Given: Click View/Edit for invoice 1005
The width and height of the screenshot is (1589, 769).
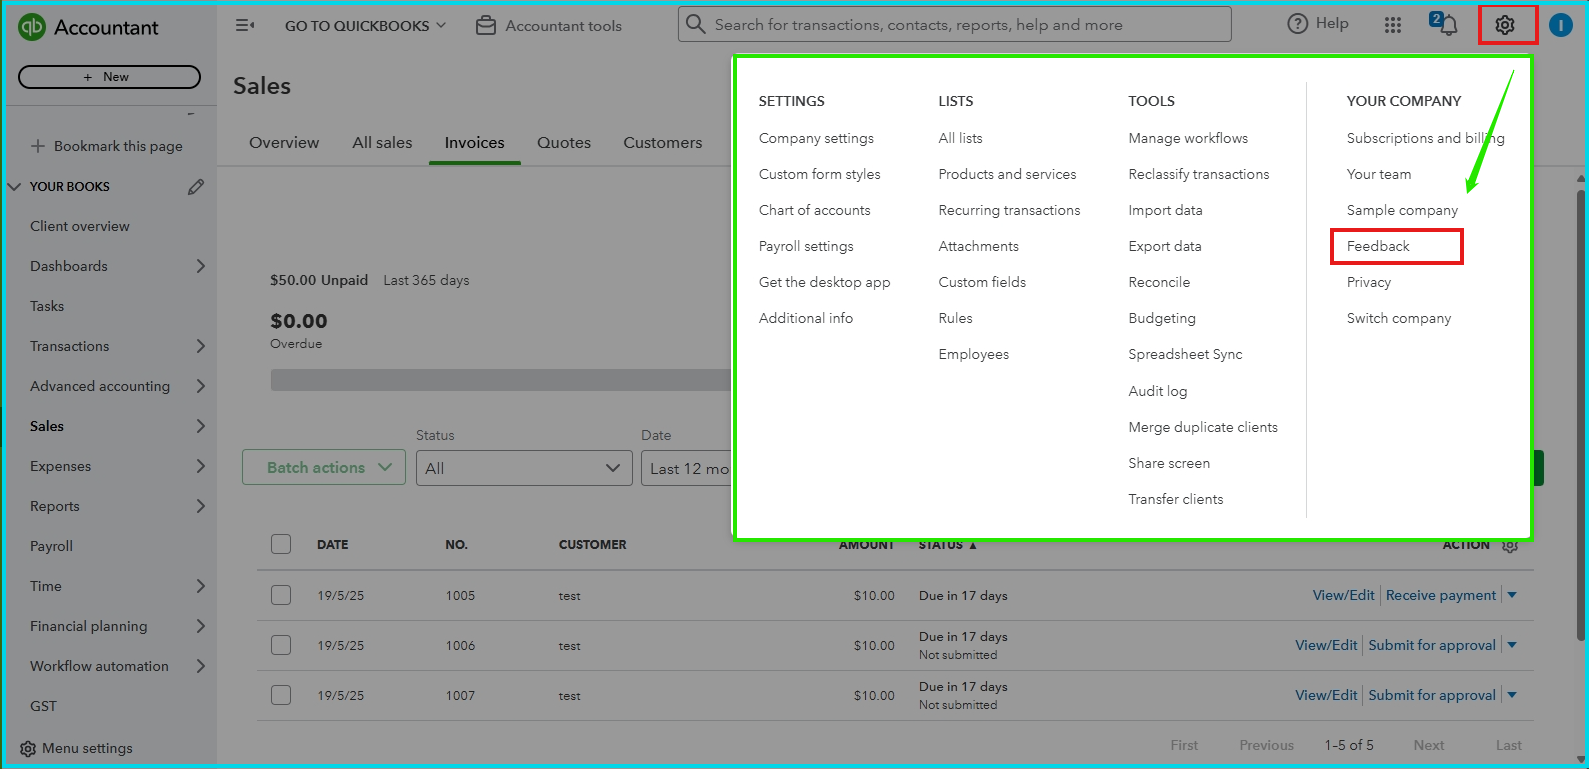Looking at the screenshot, I should [1343, 595].
